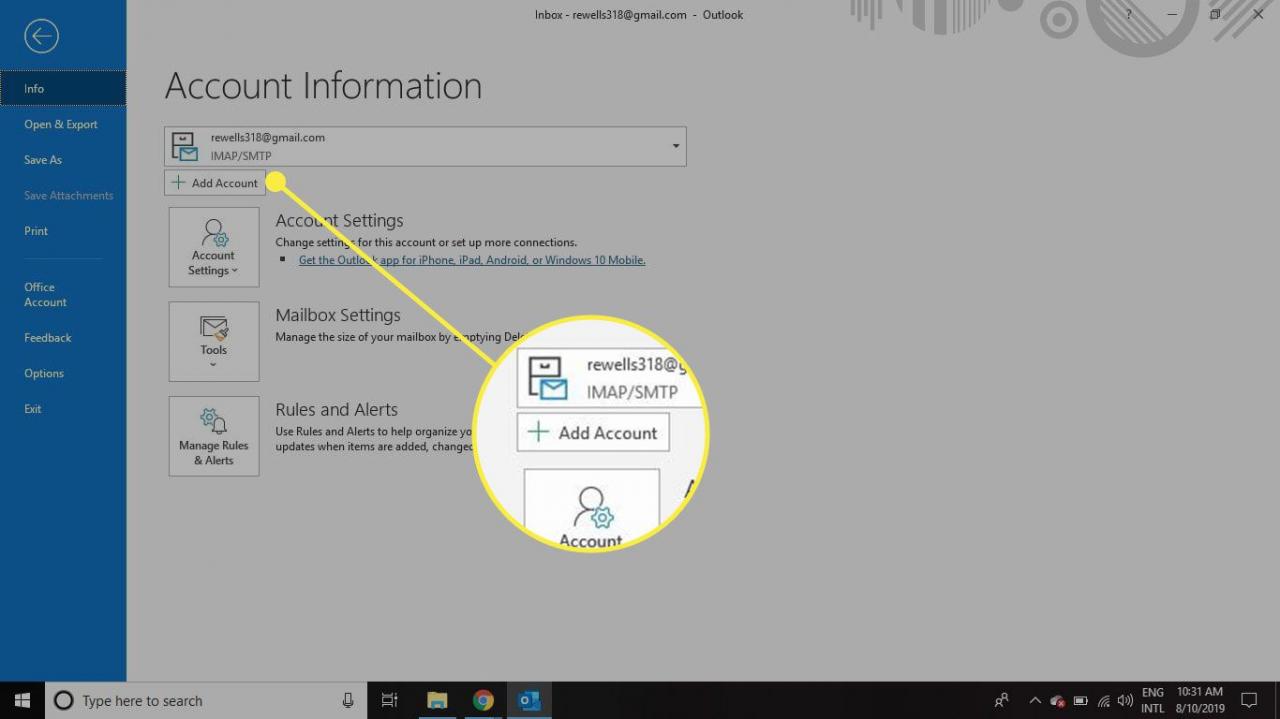Open the Windows Start menu

click(22, 700)
